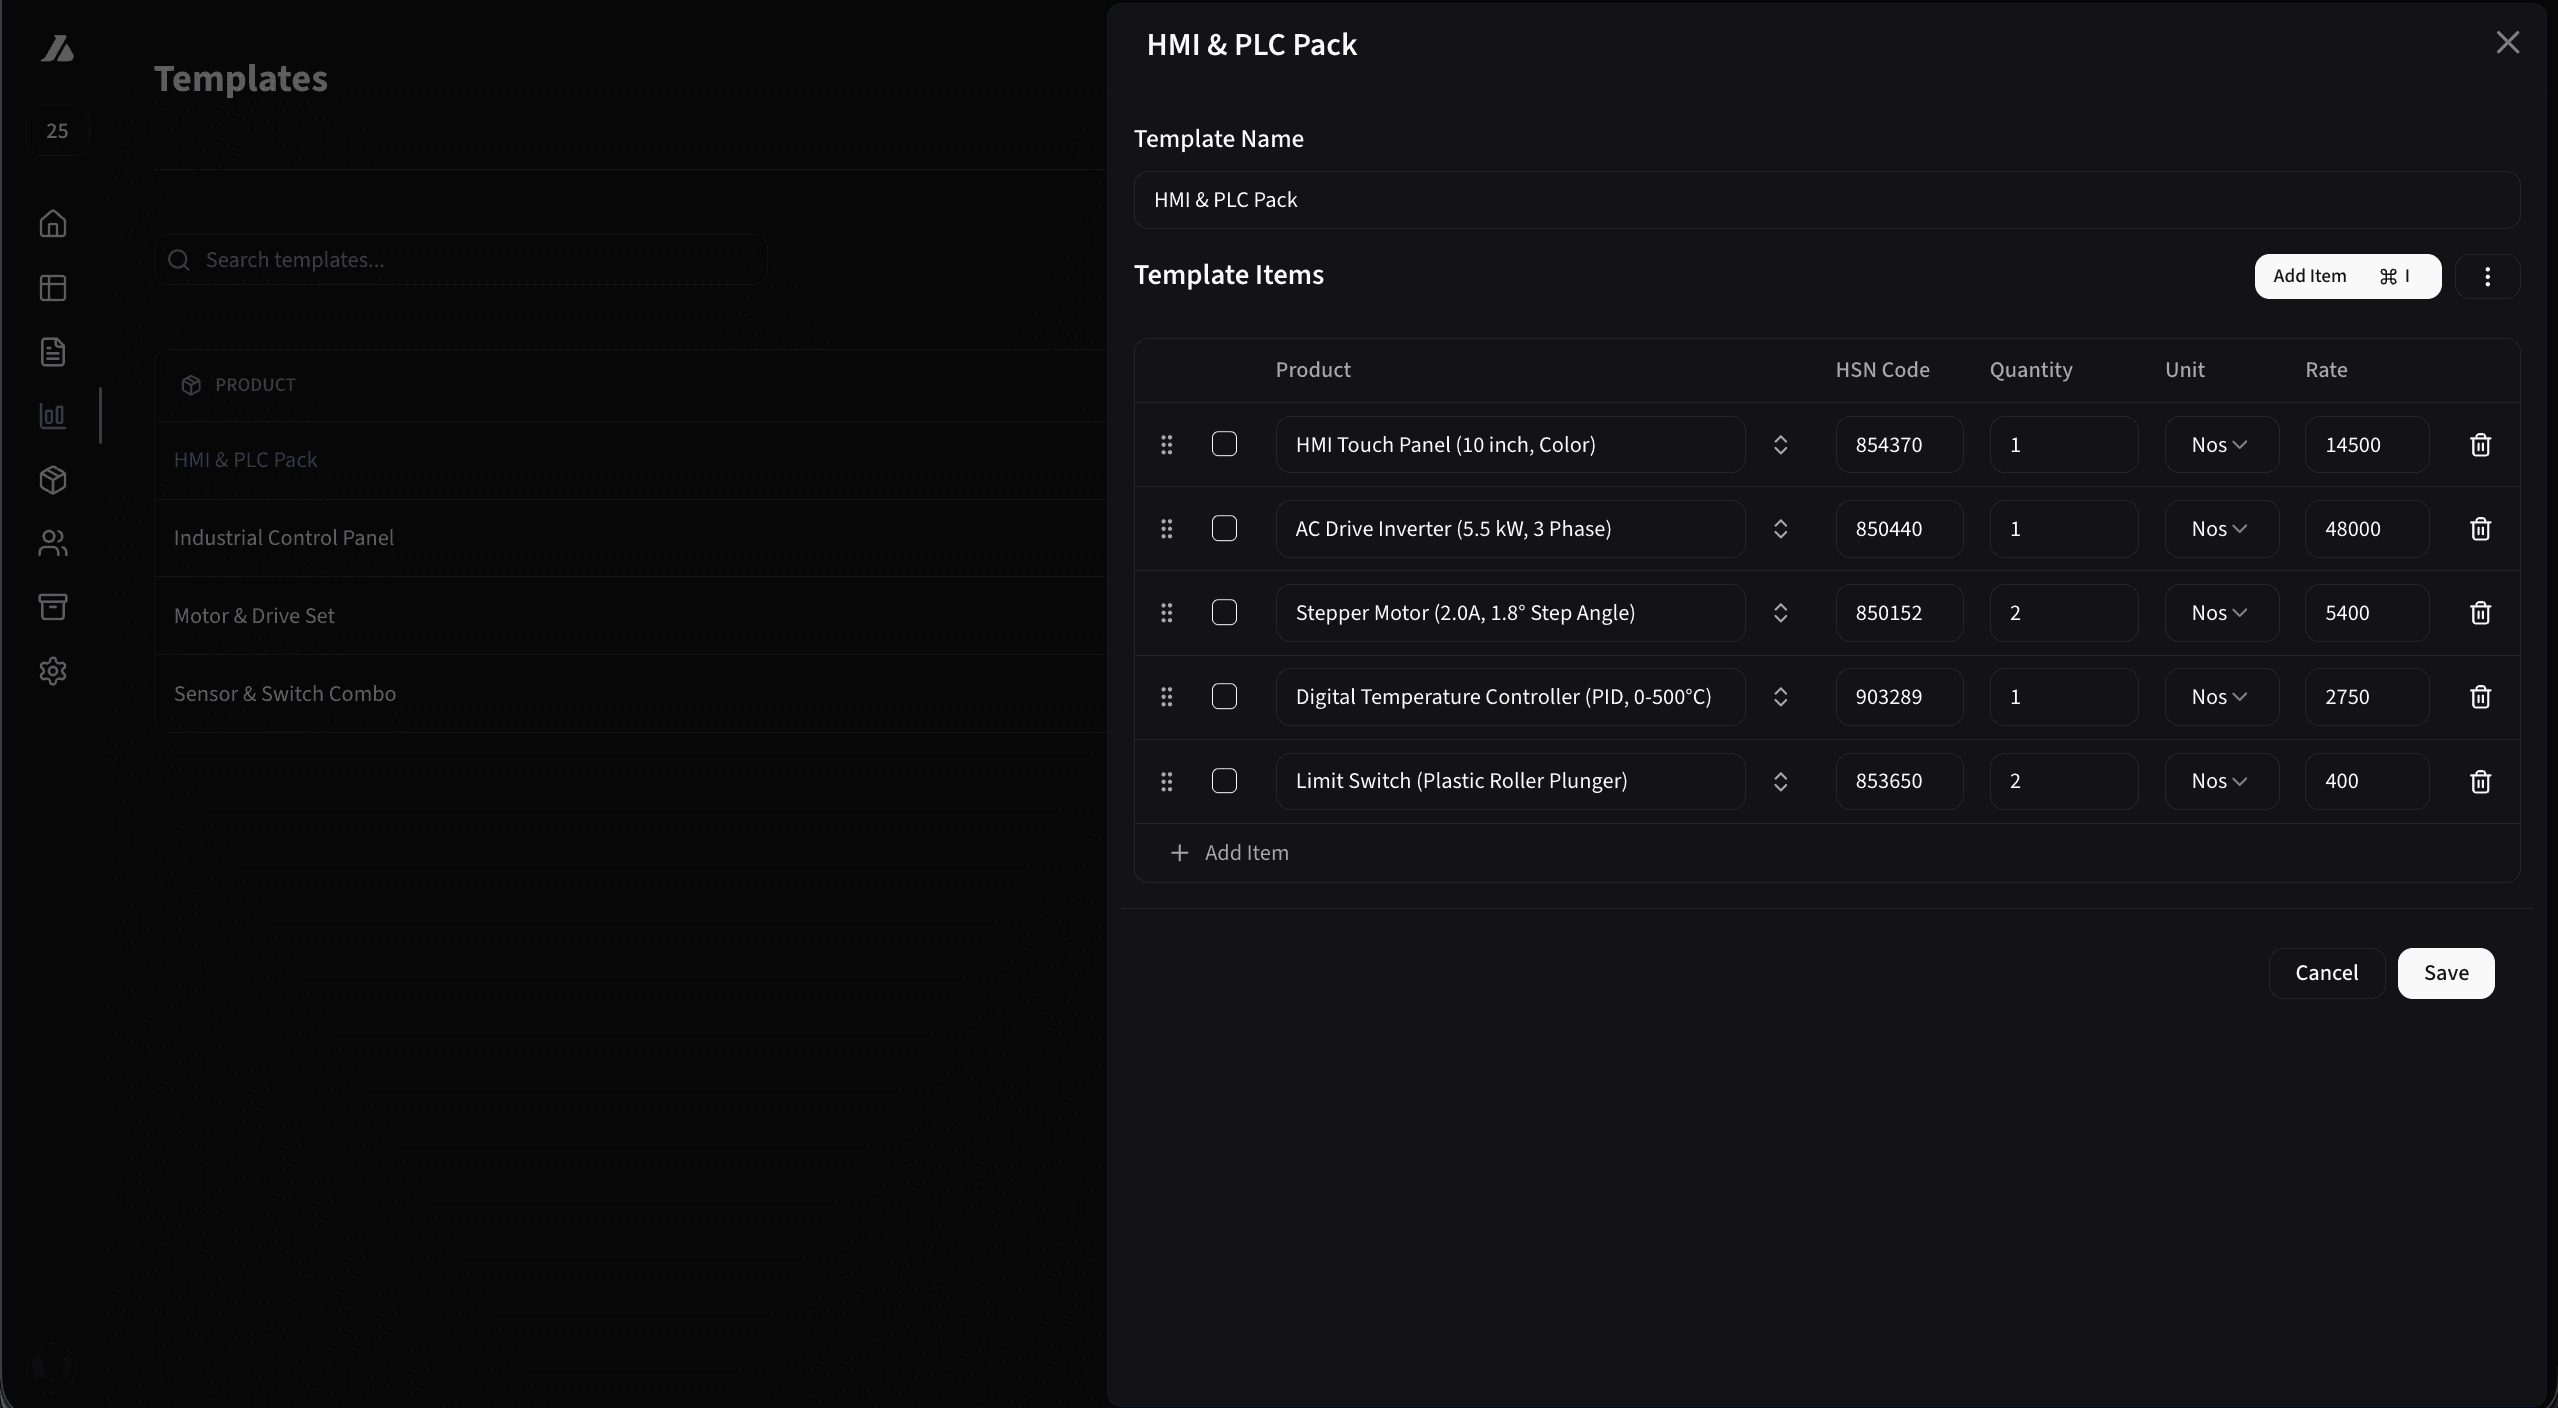Select the Stepper Motor checkbox
The width and height of the screenshot is (2558, 1408).
coord(1224,612)
